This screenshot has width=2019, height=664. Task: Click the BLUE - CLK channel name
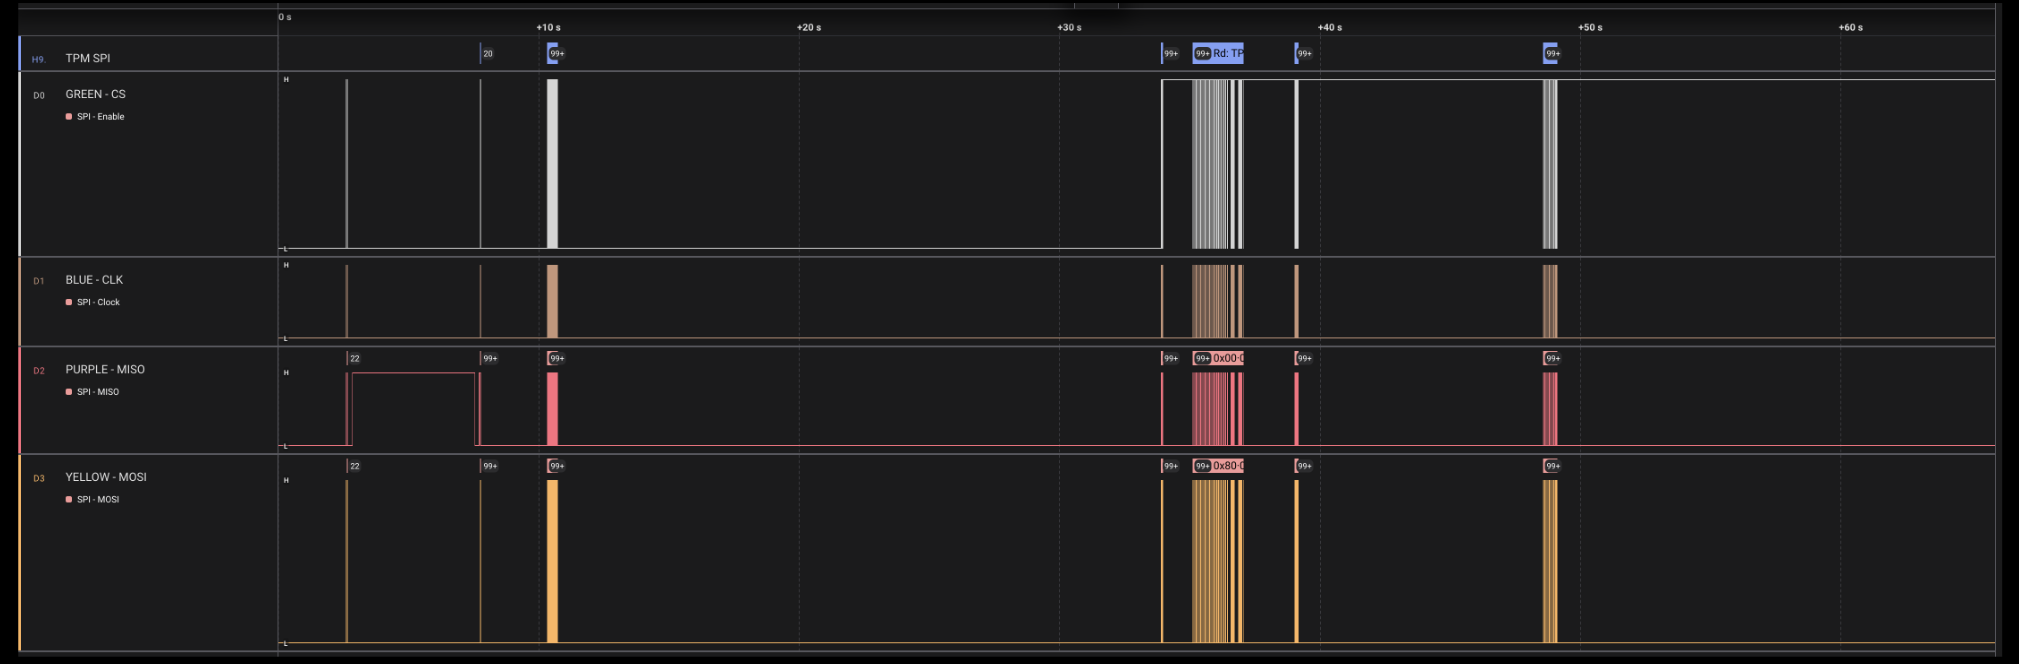(x=94, y=280)
